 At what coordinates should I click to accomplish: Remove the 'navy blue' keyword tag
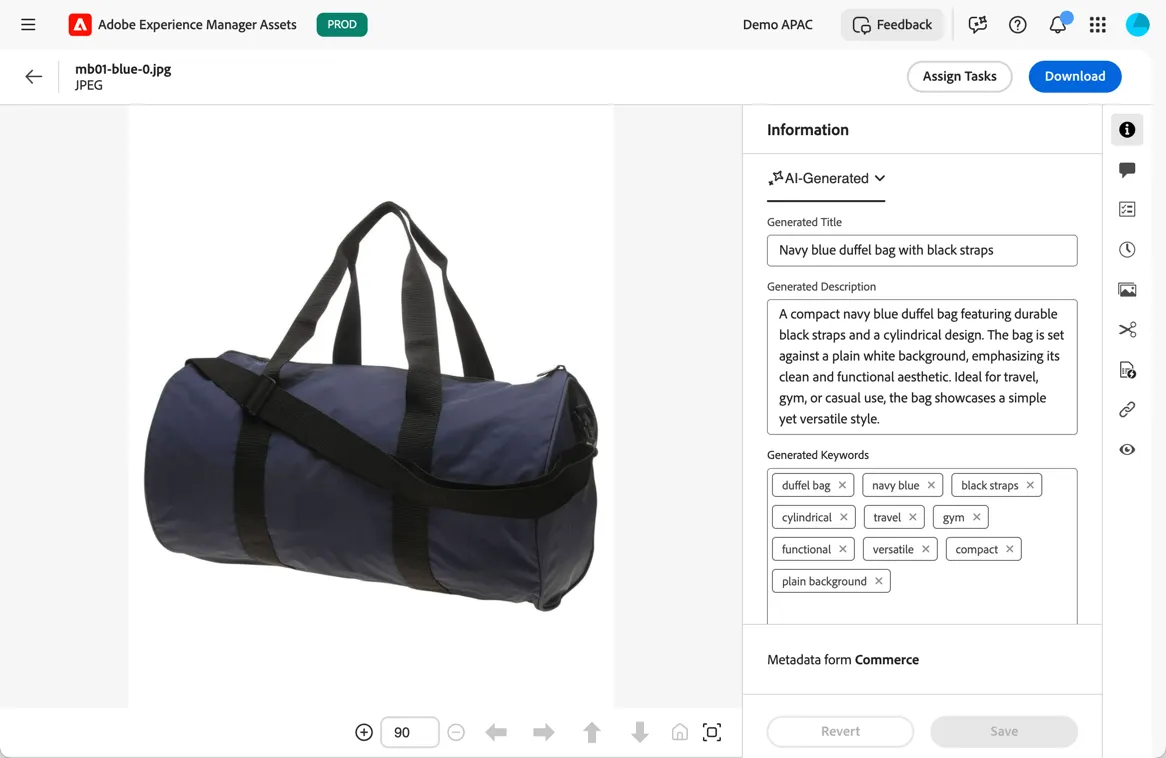931,485
